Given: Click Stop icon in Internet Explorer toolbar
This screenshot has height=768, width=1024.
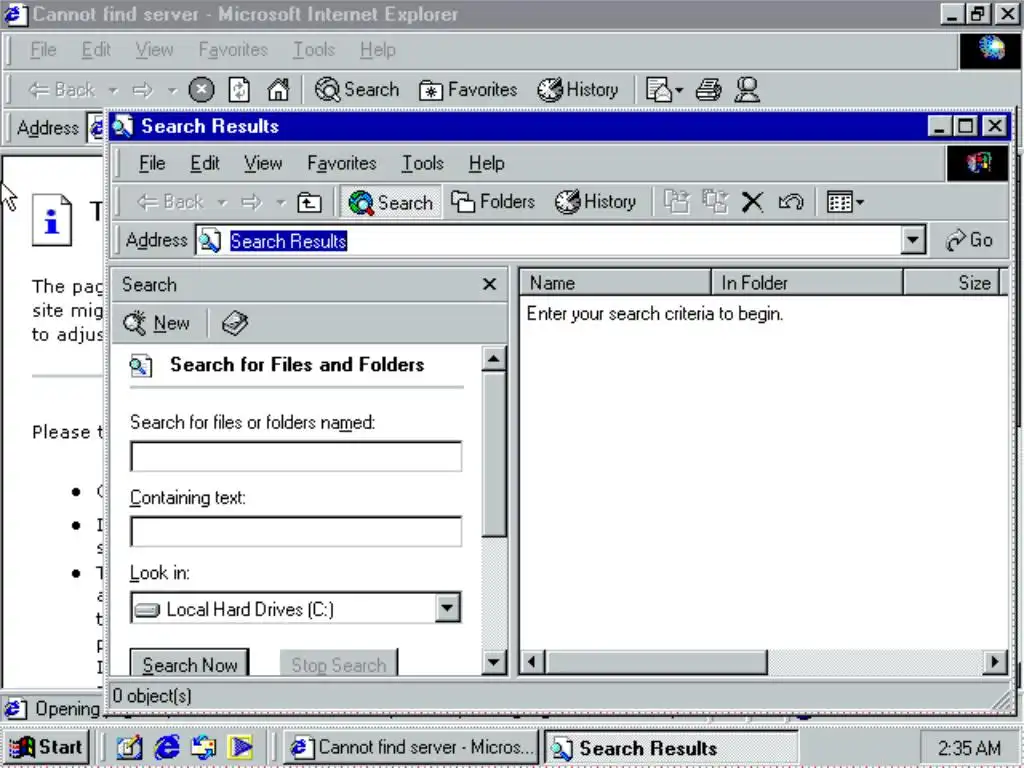Looking at the screenshot, I should point(201,89).
